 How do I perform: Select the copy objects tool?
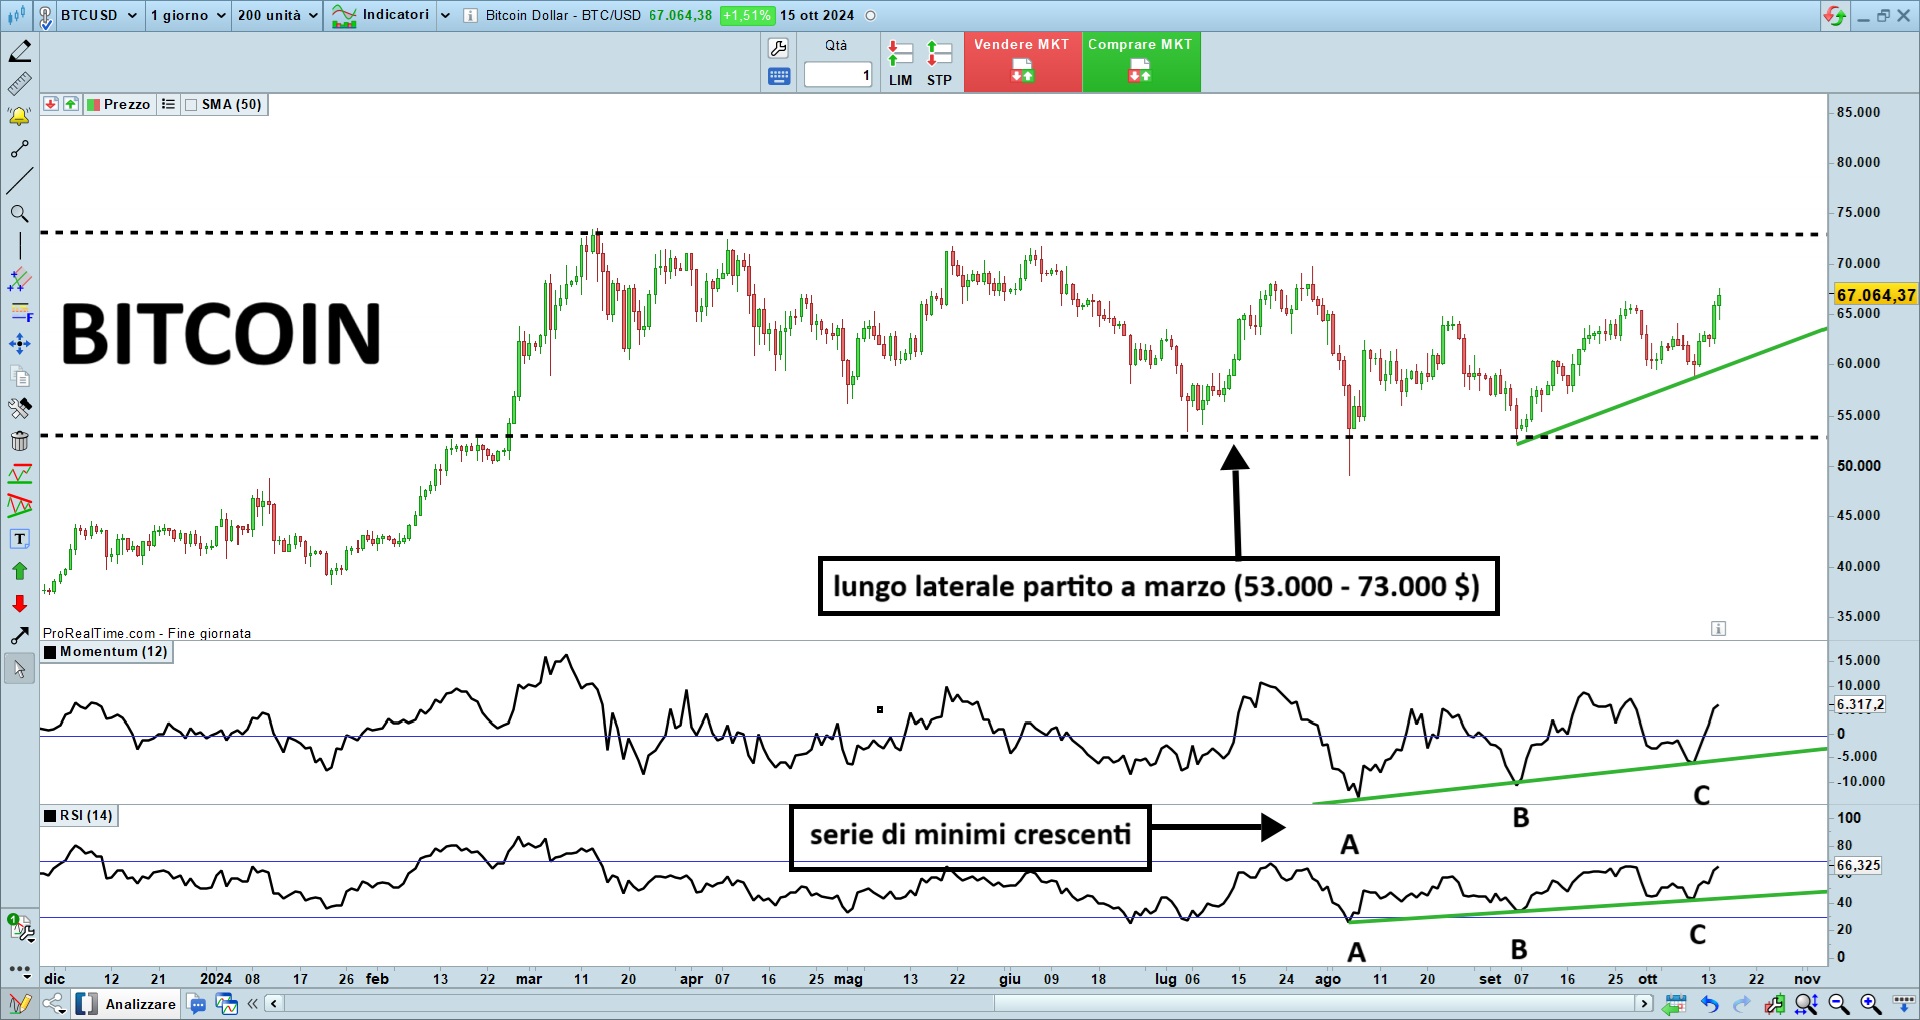[x=19, y=376]
